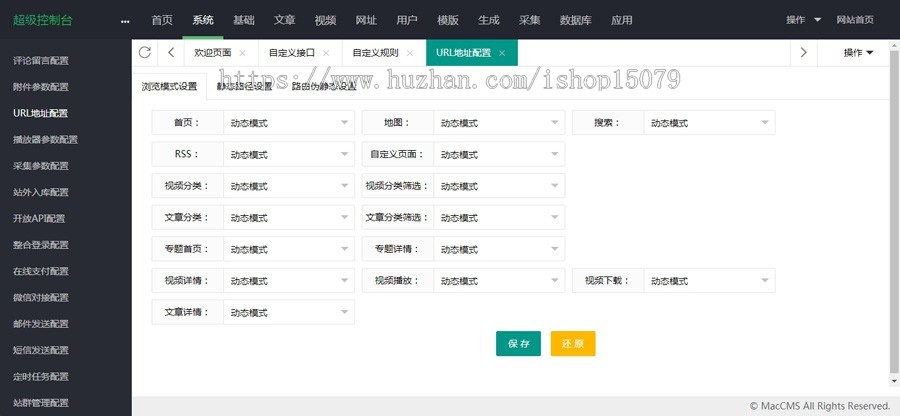Open the 视频分类筛选 mode dropdown
The width and height of the screenshot is (900, 416).
pyautogui.click(x=499, y=186)
